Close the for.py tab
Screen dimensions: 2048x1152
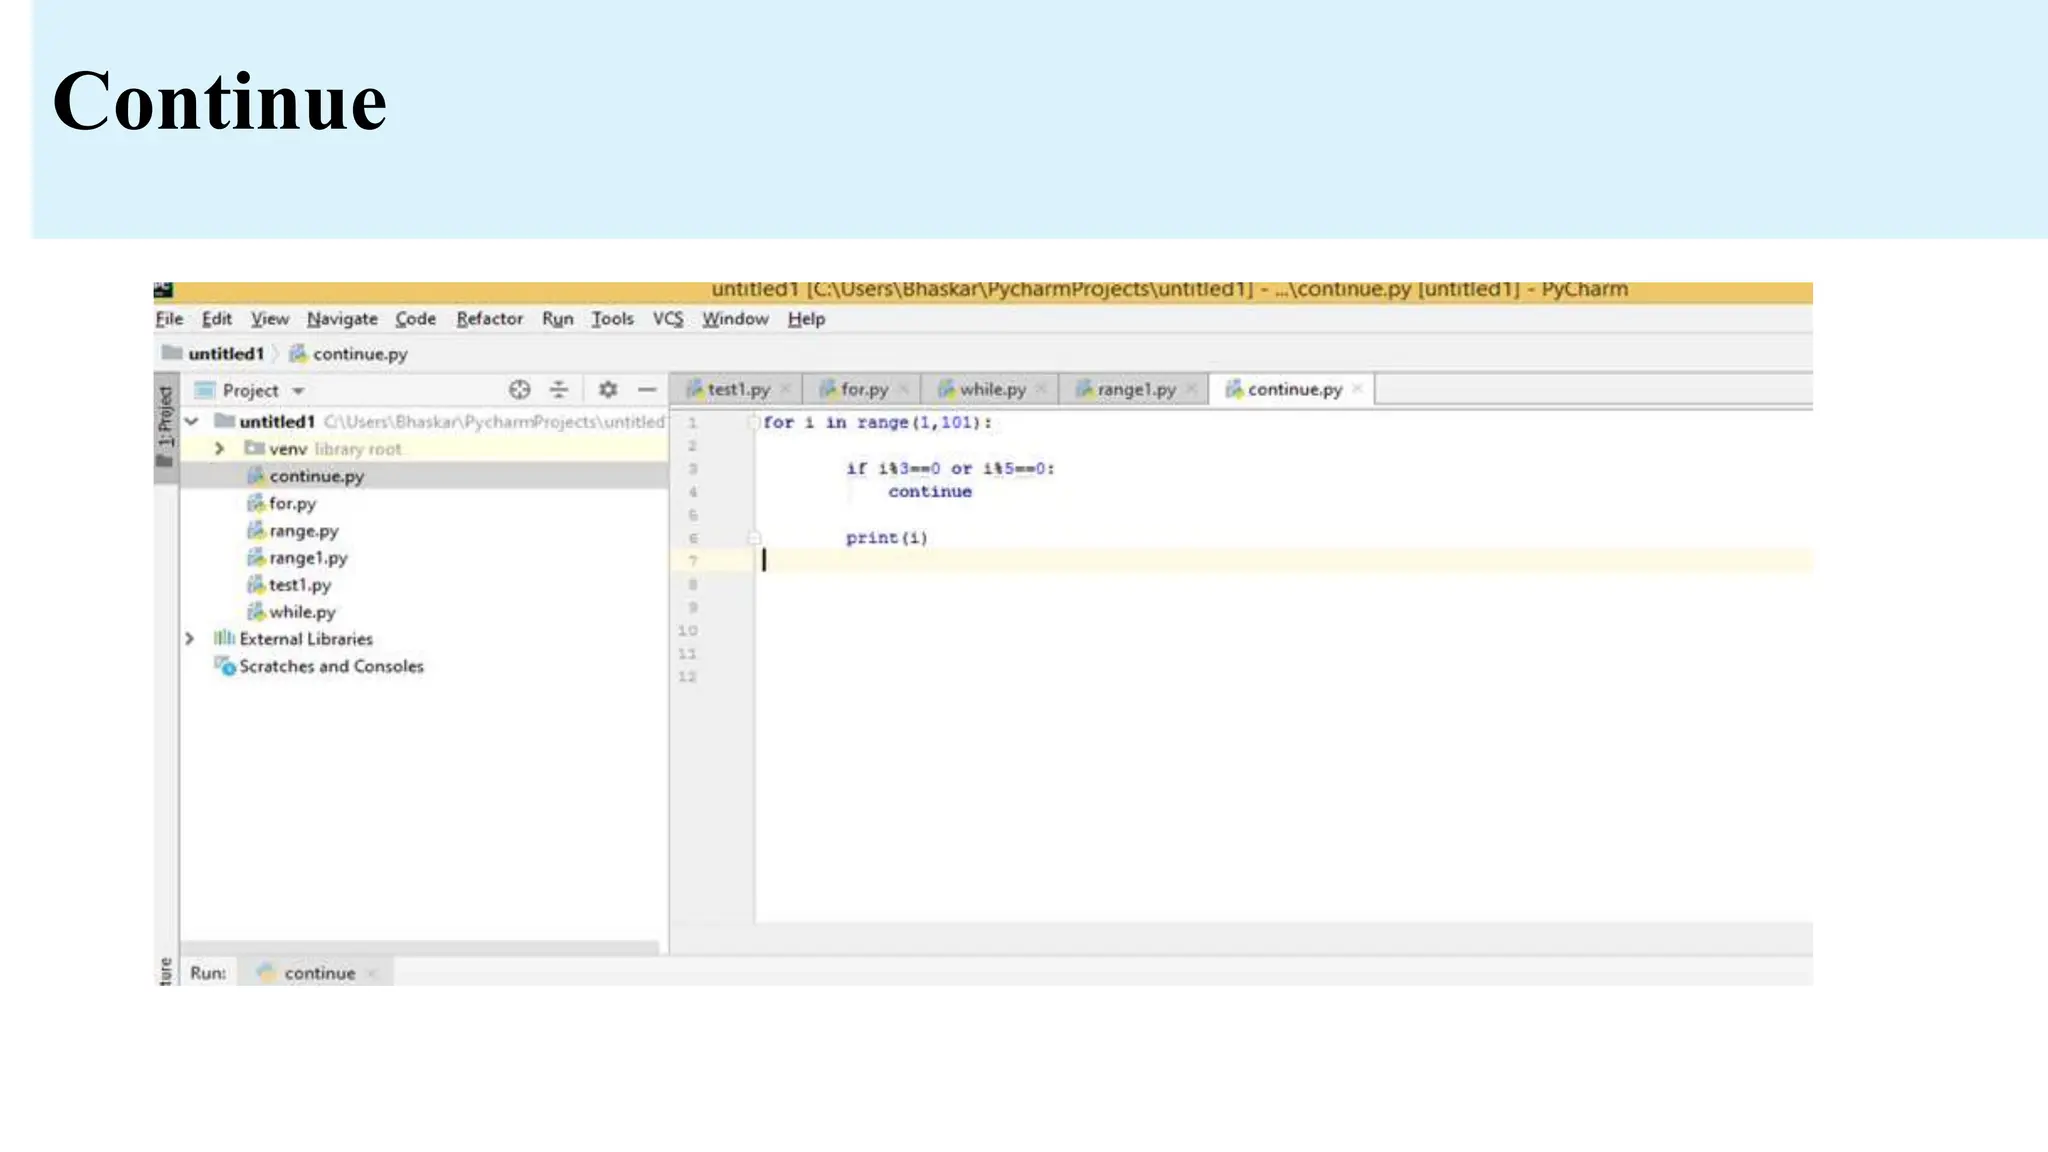pyautogui.click(x=903, y=389)
